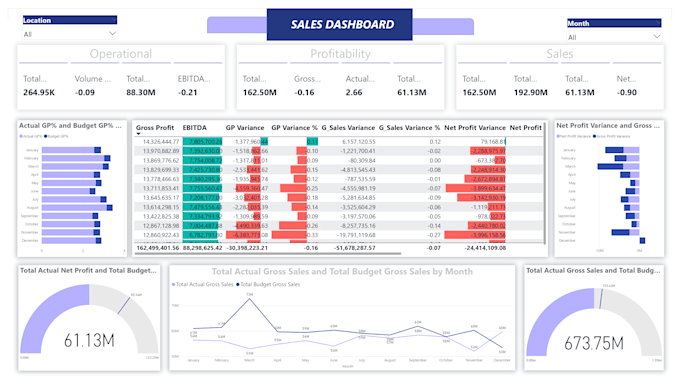Click Total Budget Gross Sales legend item
The width and height of the screenshot is (680, 390).
[268, 285]
